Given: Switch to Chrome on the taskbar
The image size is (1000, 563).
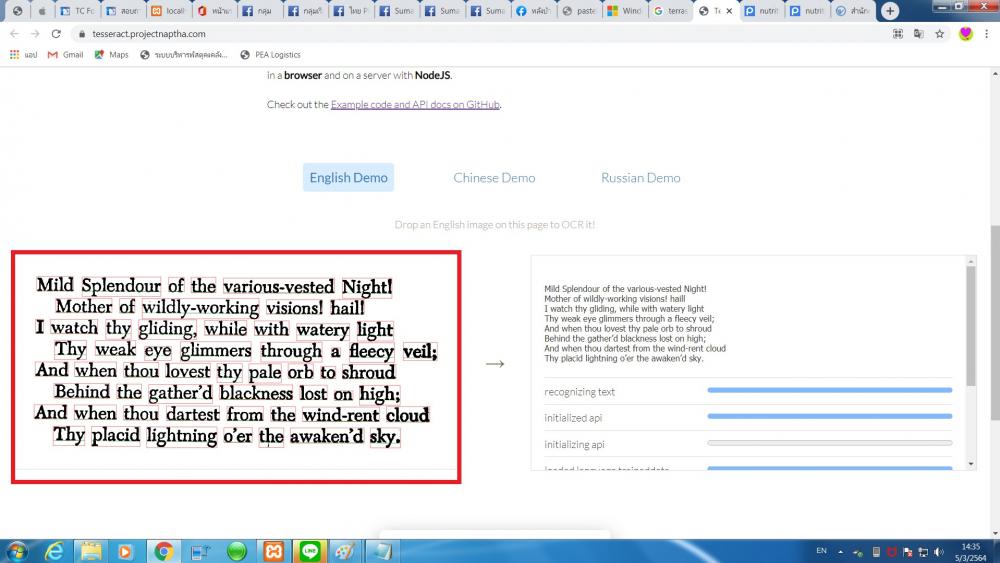Looking at the screenshot, I should (x=163, y=551).
